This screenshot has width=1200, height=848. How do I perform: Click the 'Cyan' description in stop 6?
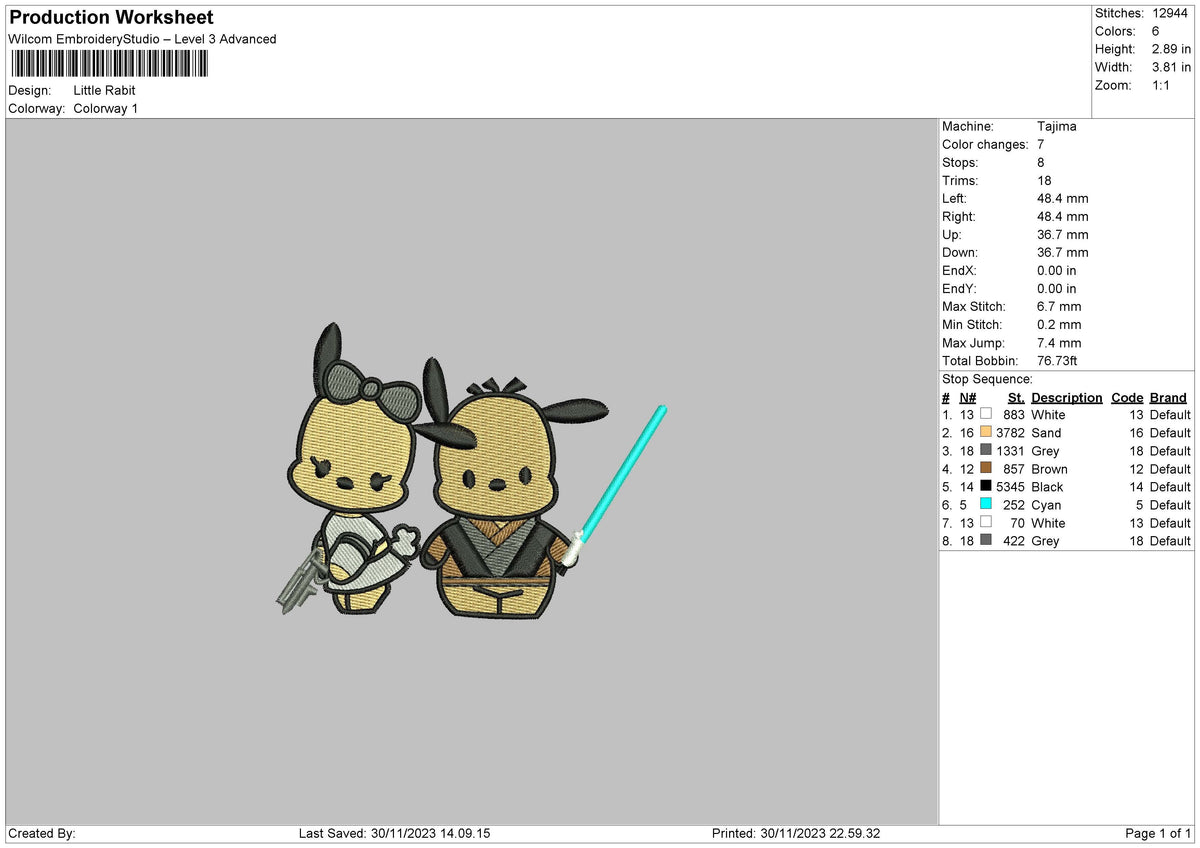(x=1046, y=504)
